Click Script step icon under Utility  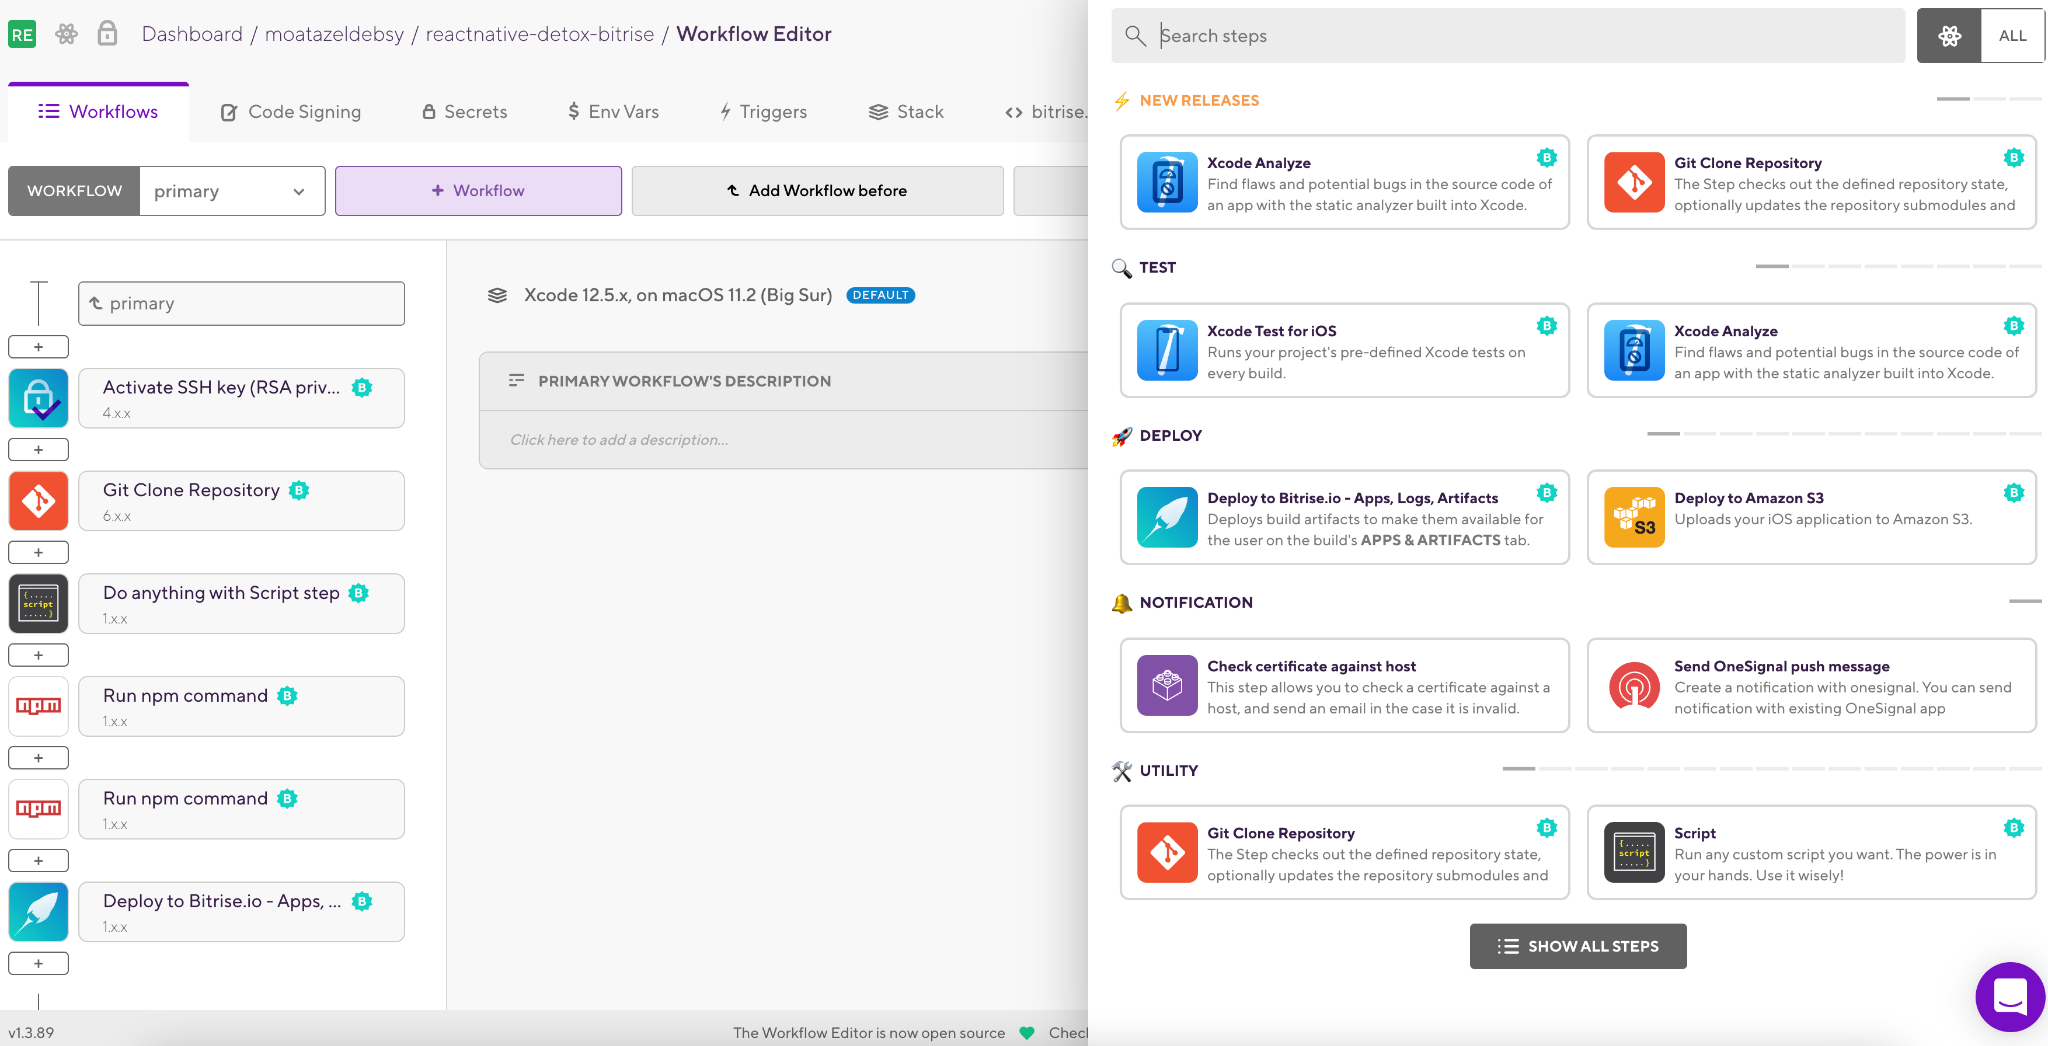1634,852
